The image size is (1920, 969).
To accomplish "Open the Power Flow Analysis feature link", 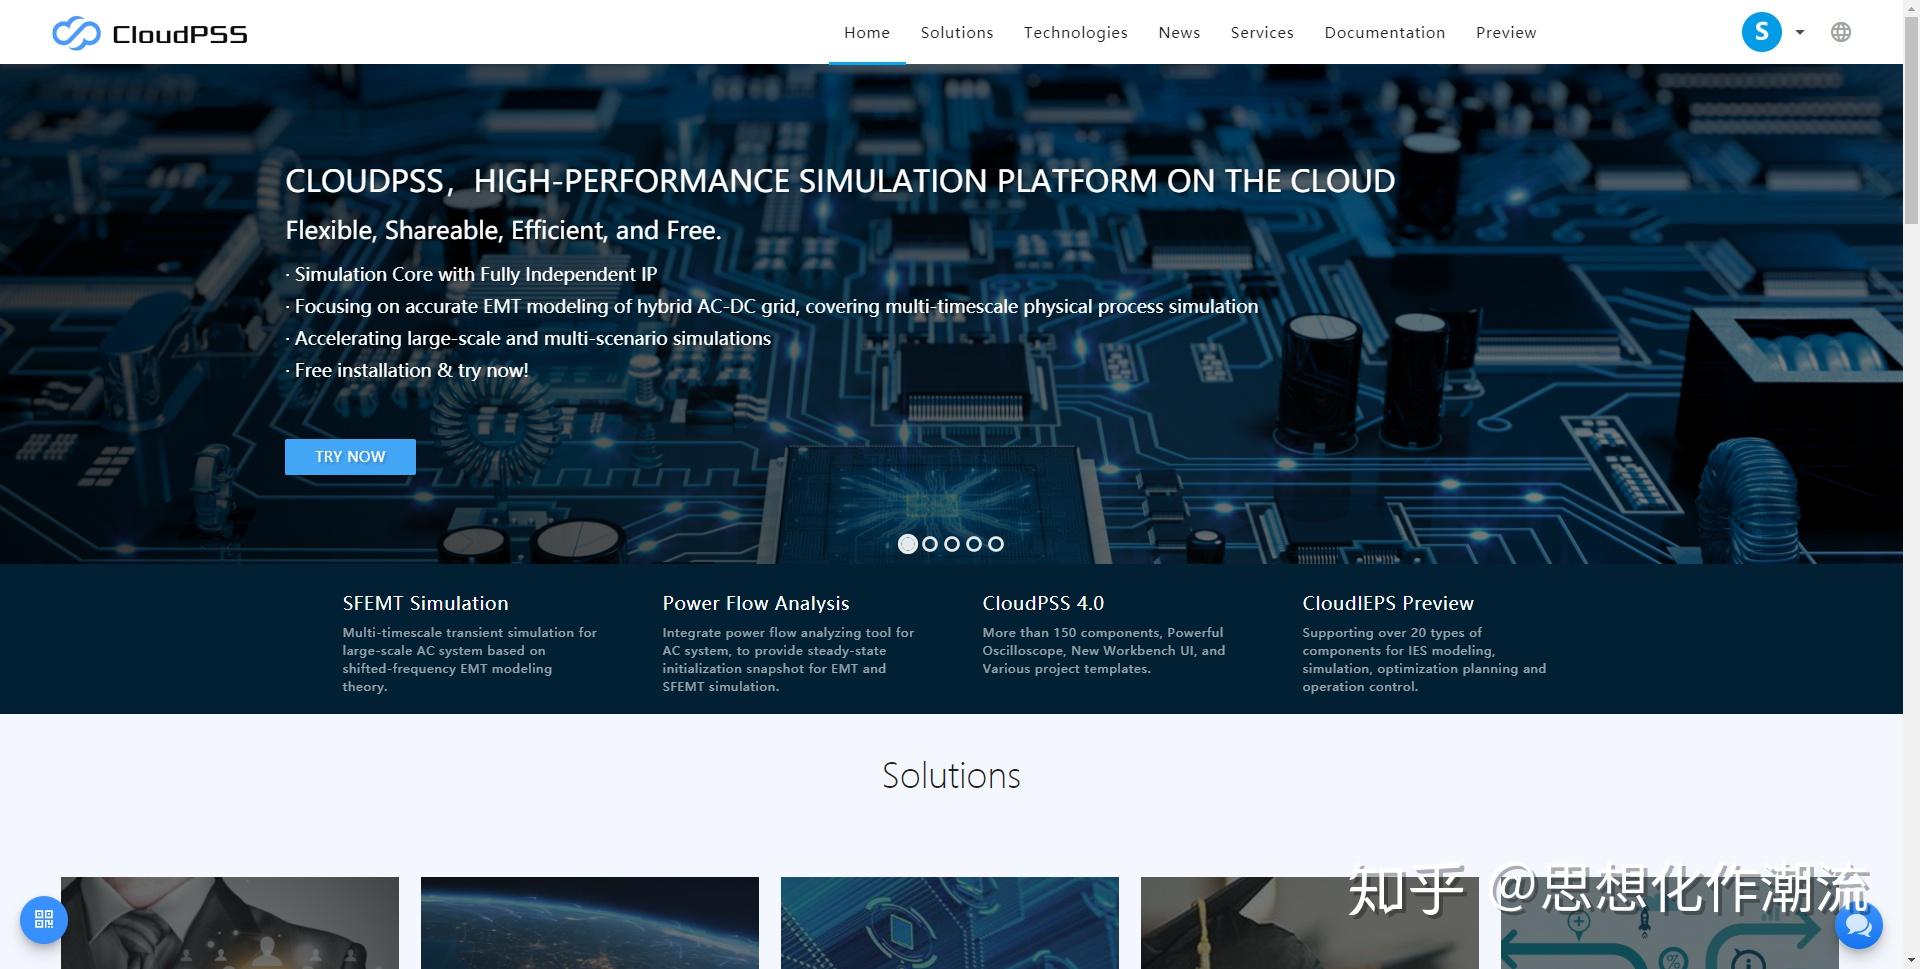I will coord(756,603).
